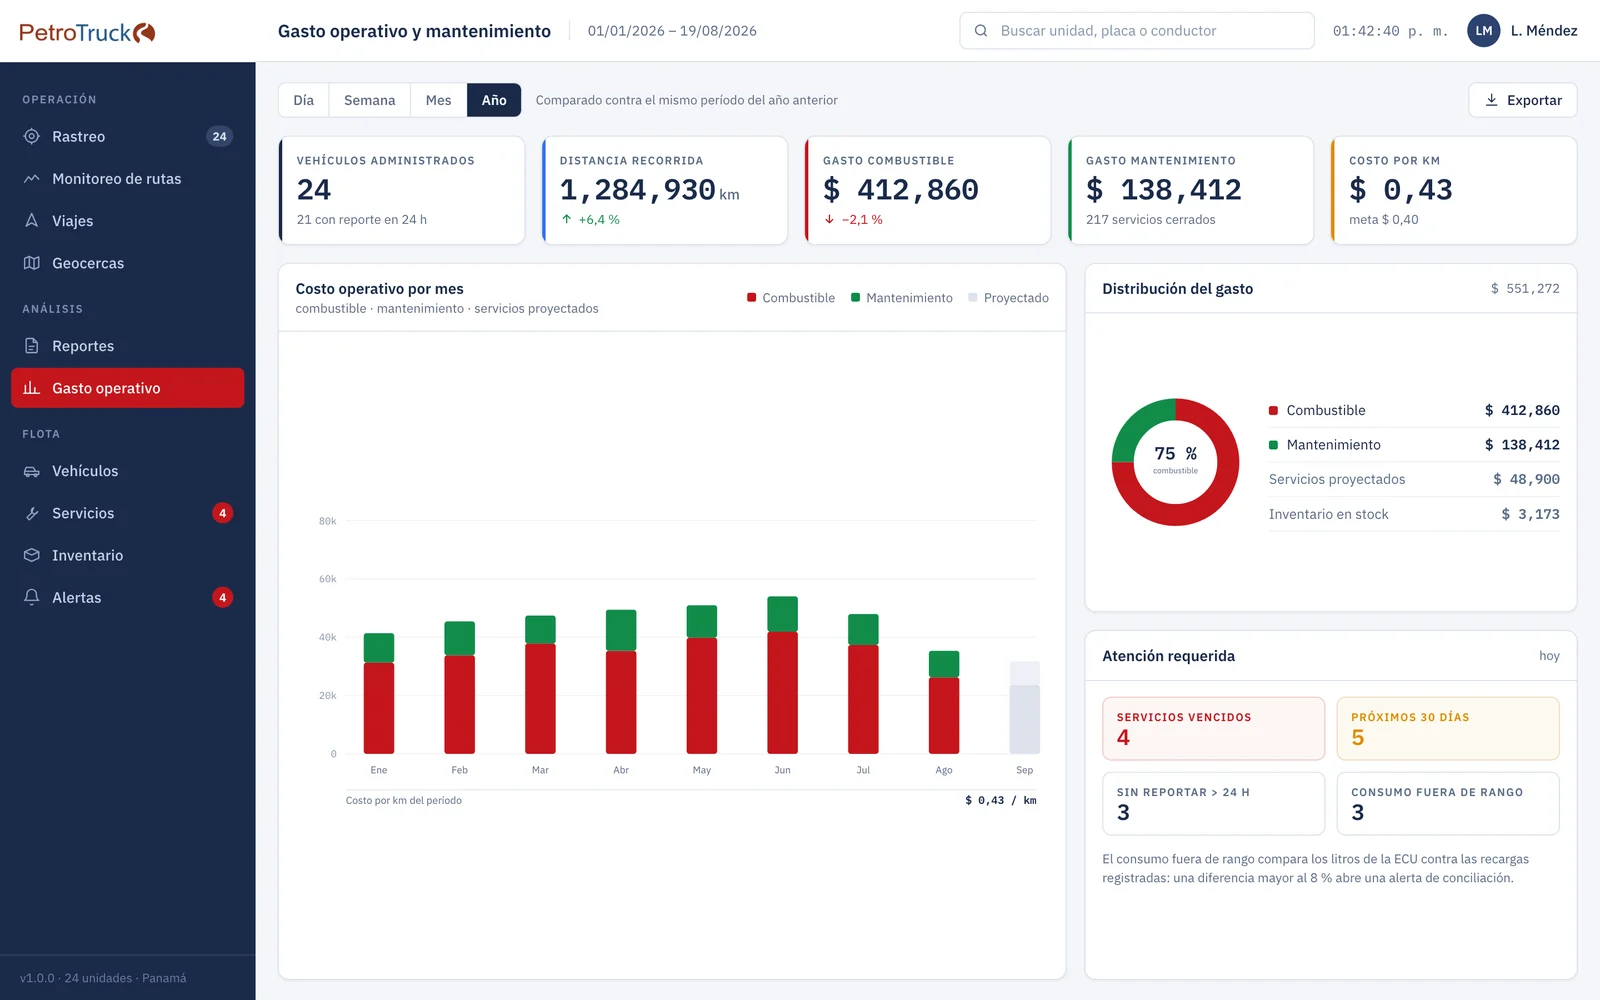Screen dimensions: 1600x1000
Task: Select the Año period tab
Action: 494,100
